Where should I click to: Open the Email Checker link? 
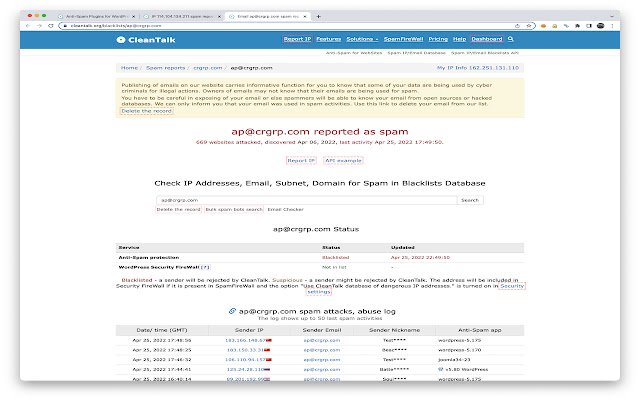[x=285, y=209]
